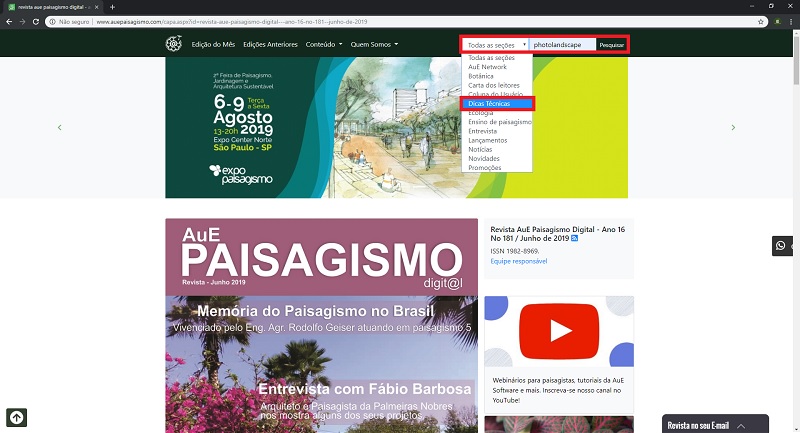Open Memória do Paisagismo no Brasil article

tap(315, 311)
